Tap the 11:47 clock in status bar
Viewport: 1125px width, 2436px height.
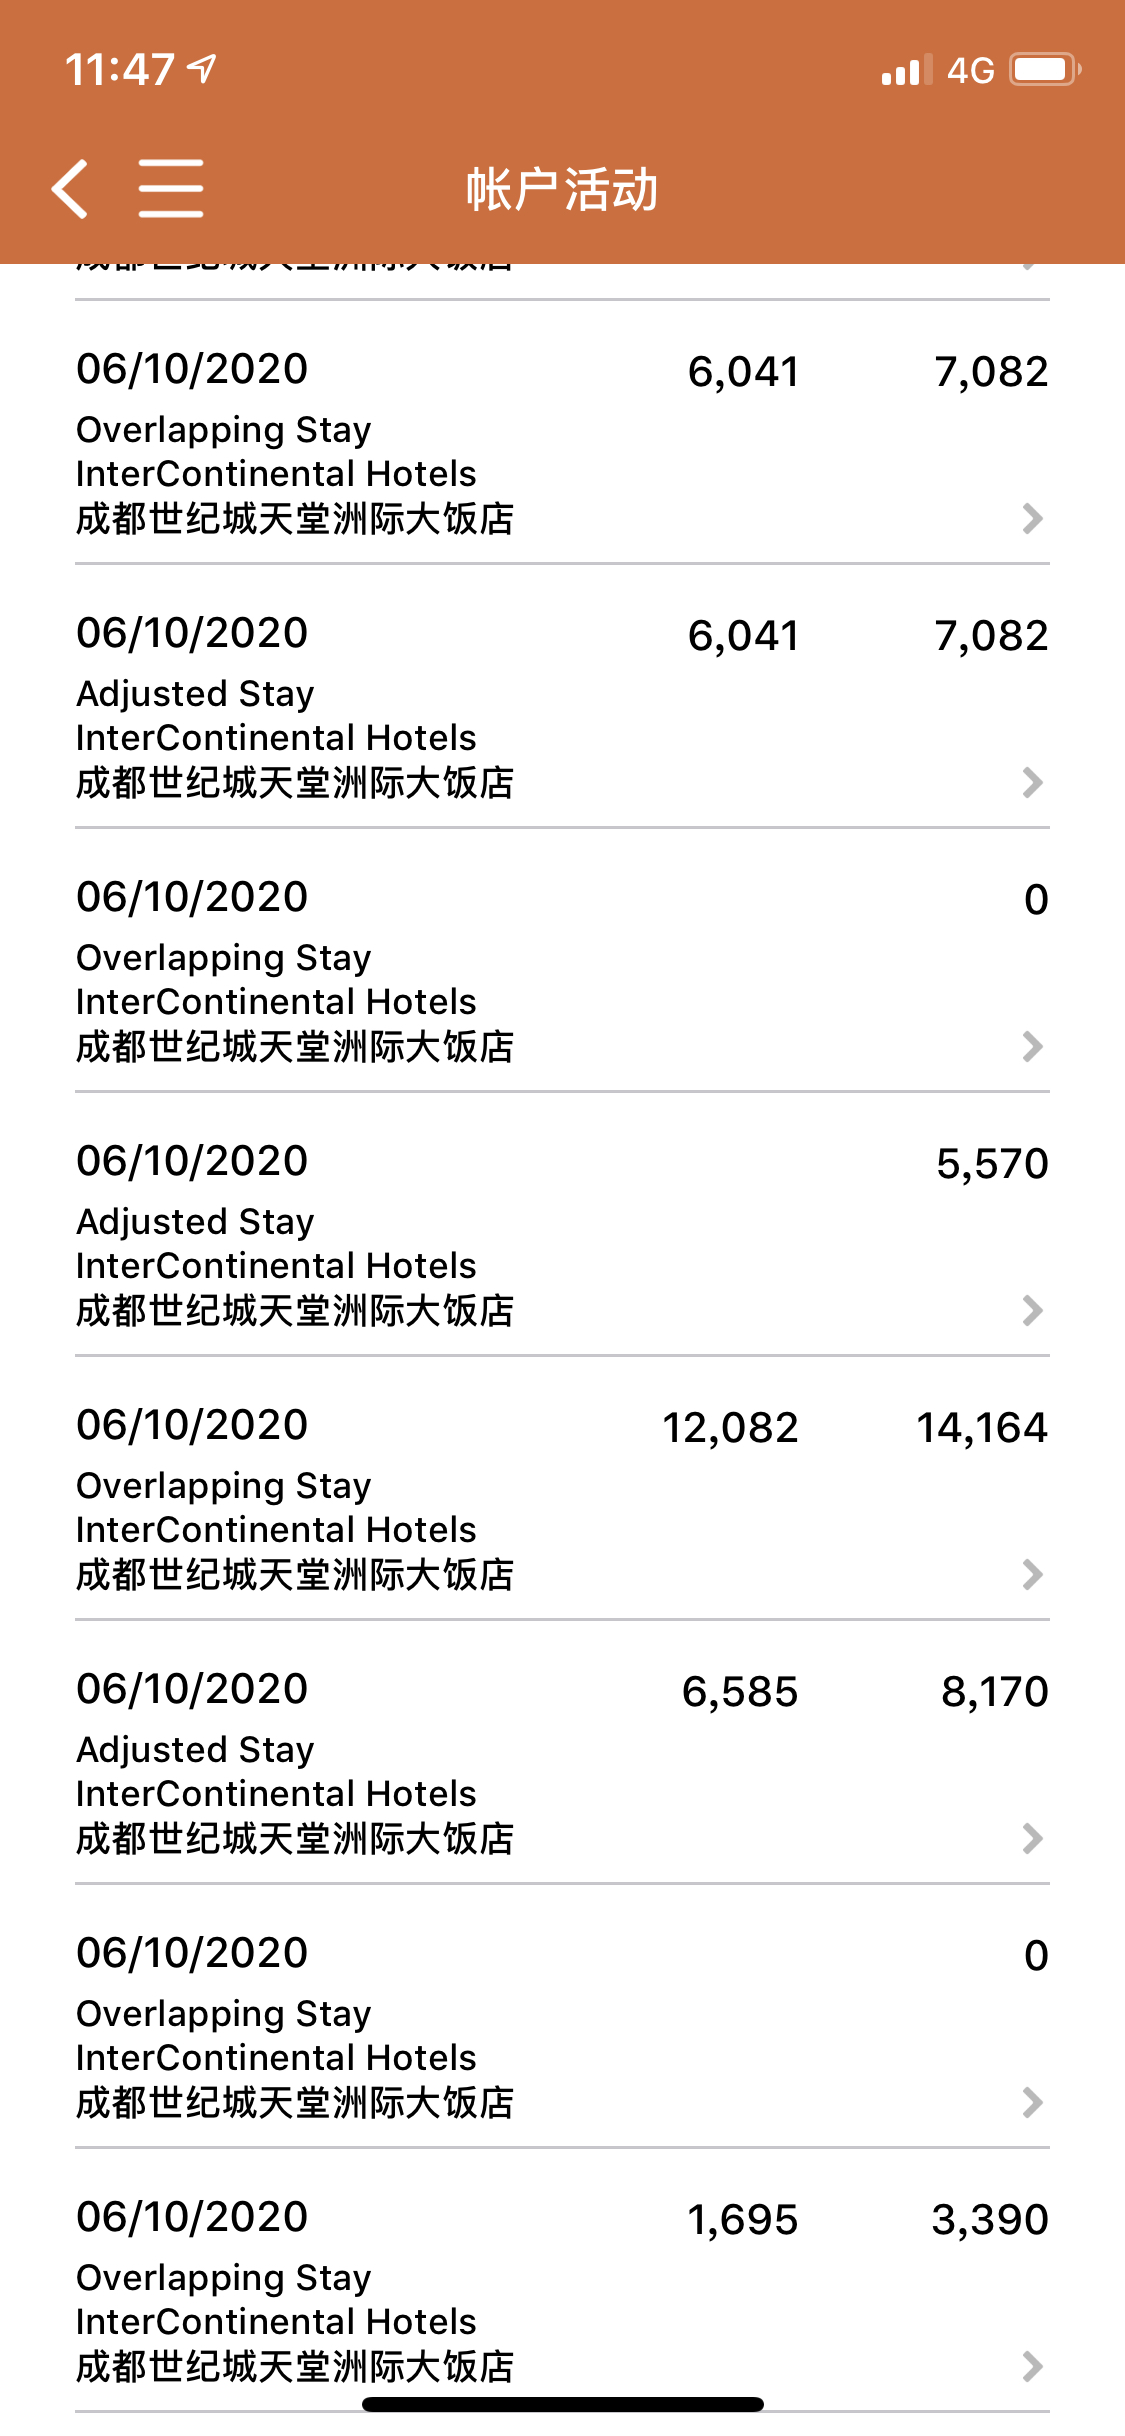(x=120, y=70)
